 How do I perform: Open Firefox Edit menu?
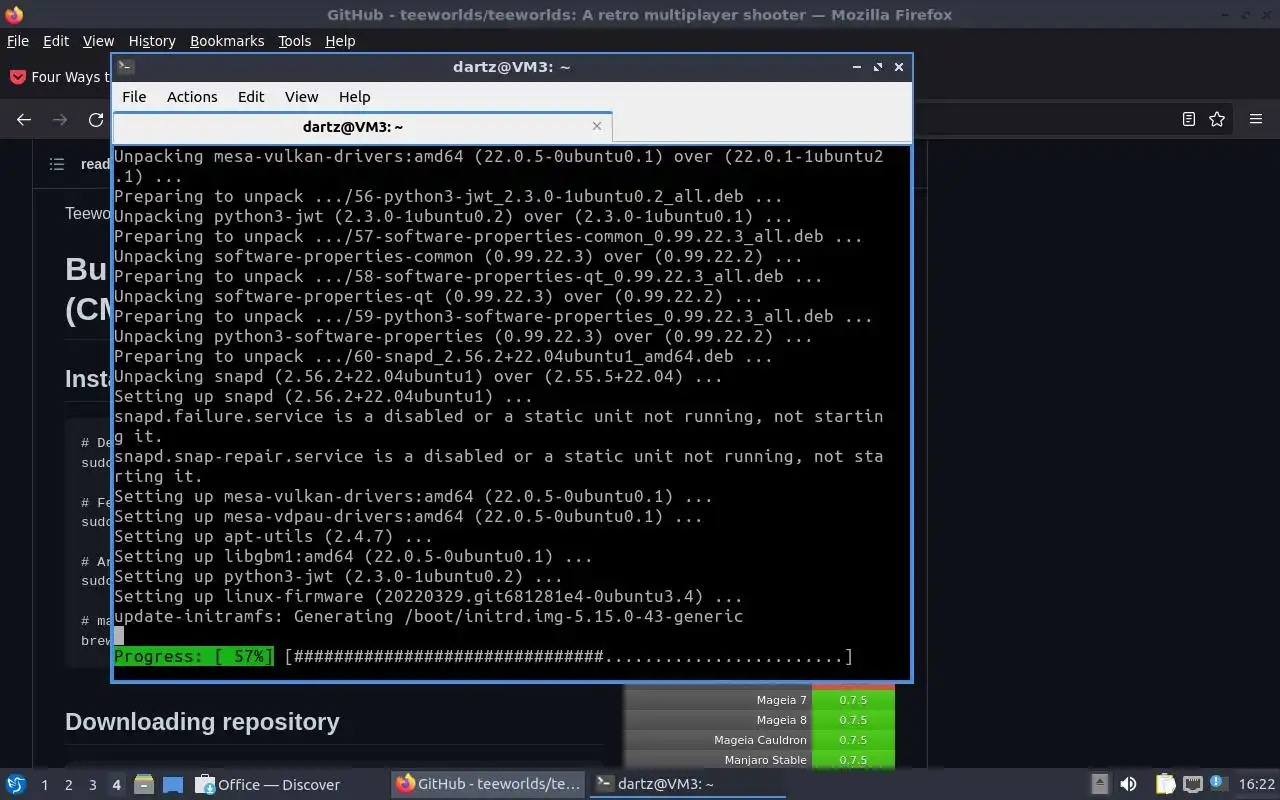tap(56, 41)
